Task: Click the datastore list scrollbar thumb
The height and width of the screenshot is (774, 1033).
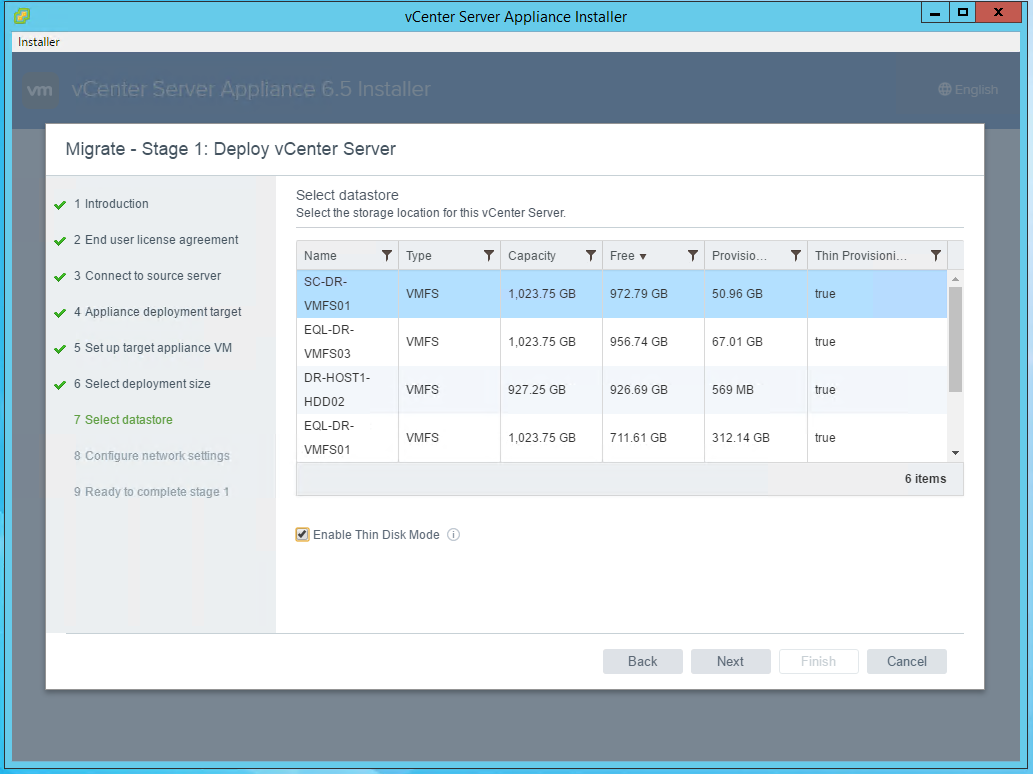Action: pos(955,339)
